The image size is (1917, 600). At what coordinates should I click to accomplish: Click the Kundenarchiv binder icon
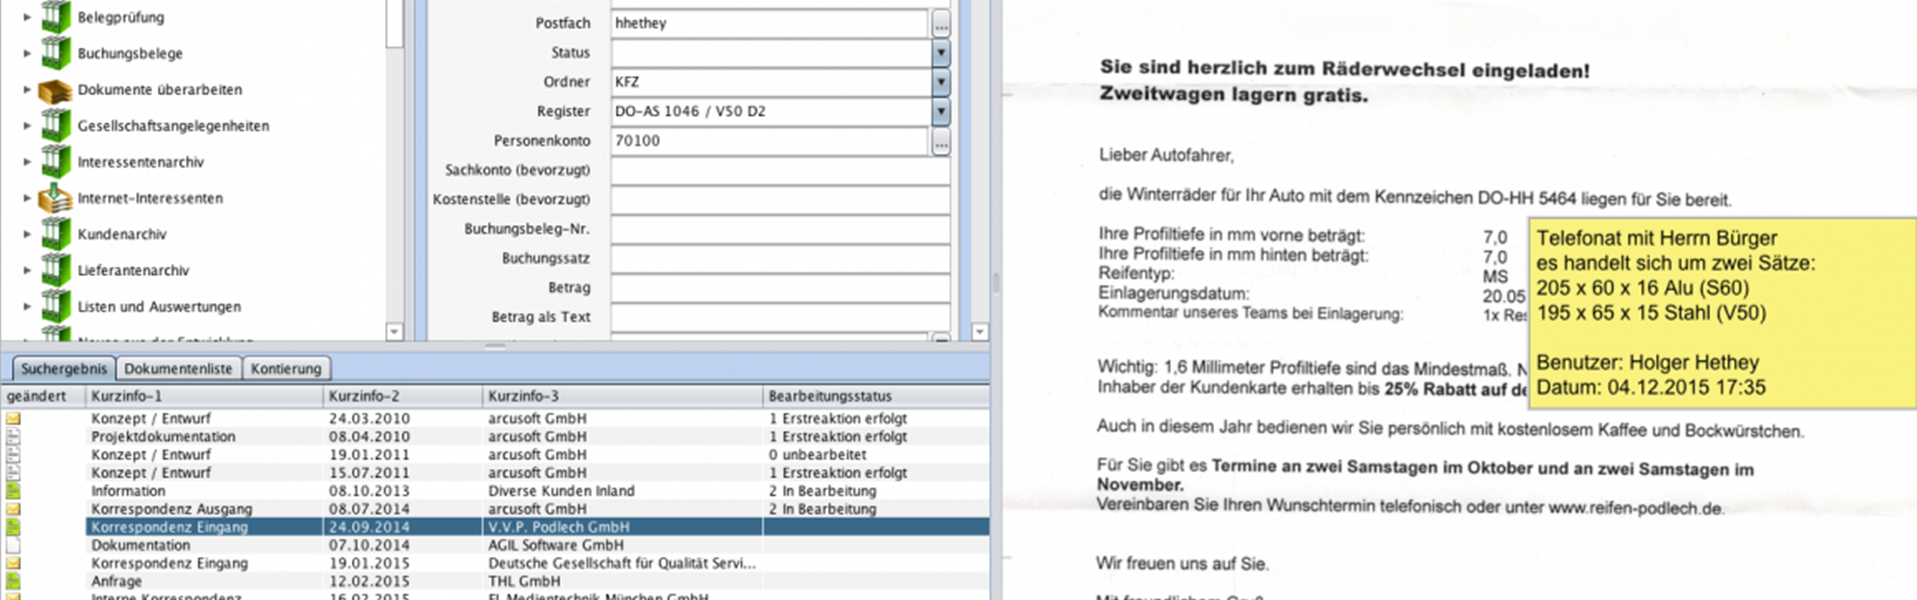pos(56,234)
